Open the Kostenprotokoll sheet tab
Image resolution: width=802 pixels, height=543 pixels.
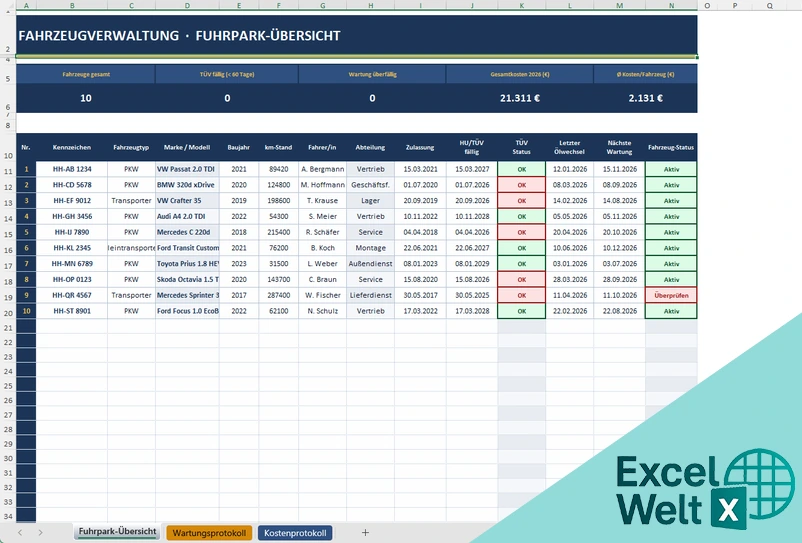point(295,533)
